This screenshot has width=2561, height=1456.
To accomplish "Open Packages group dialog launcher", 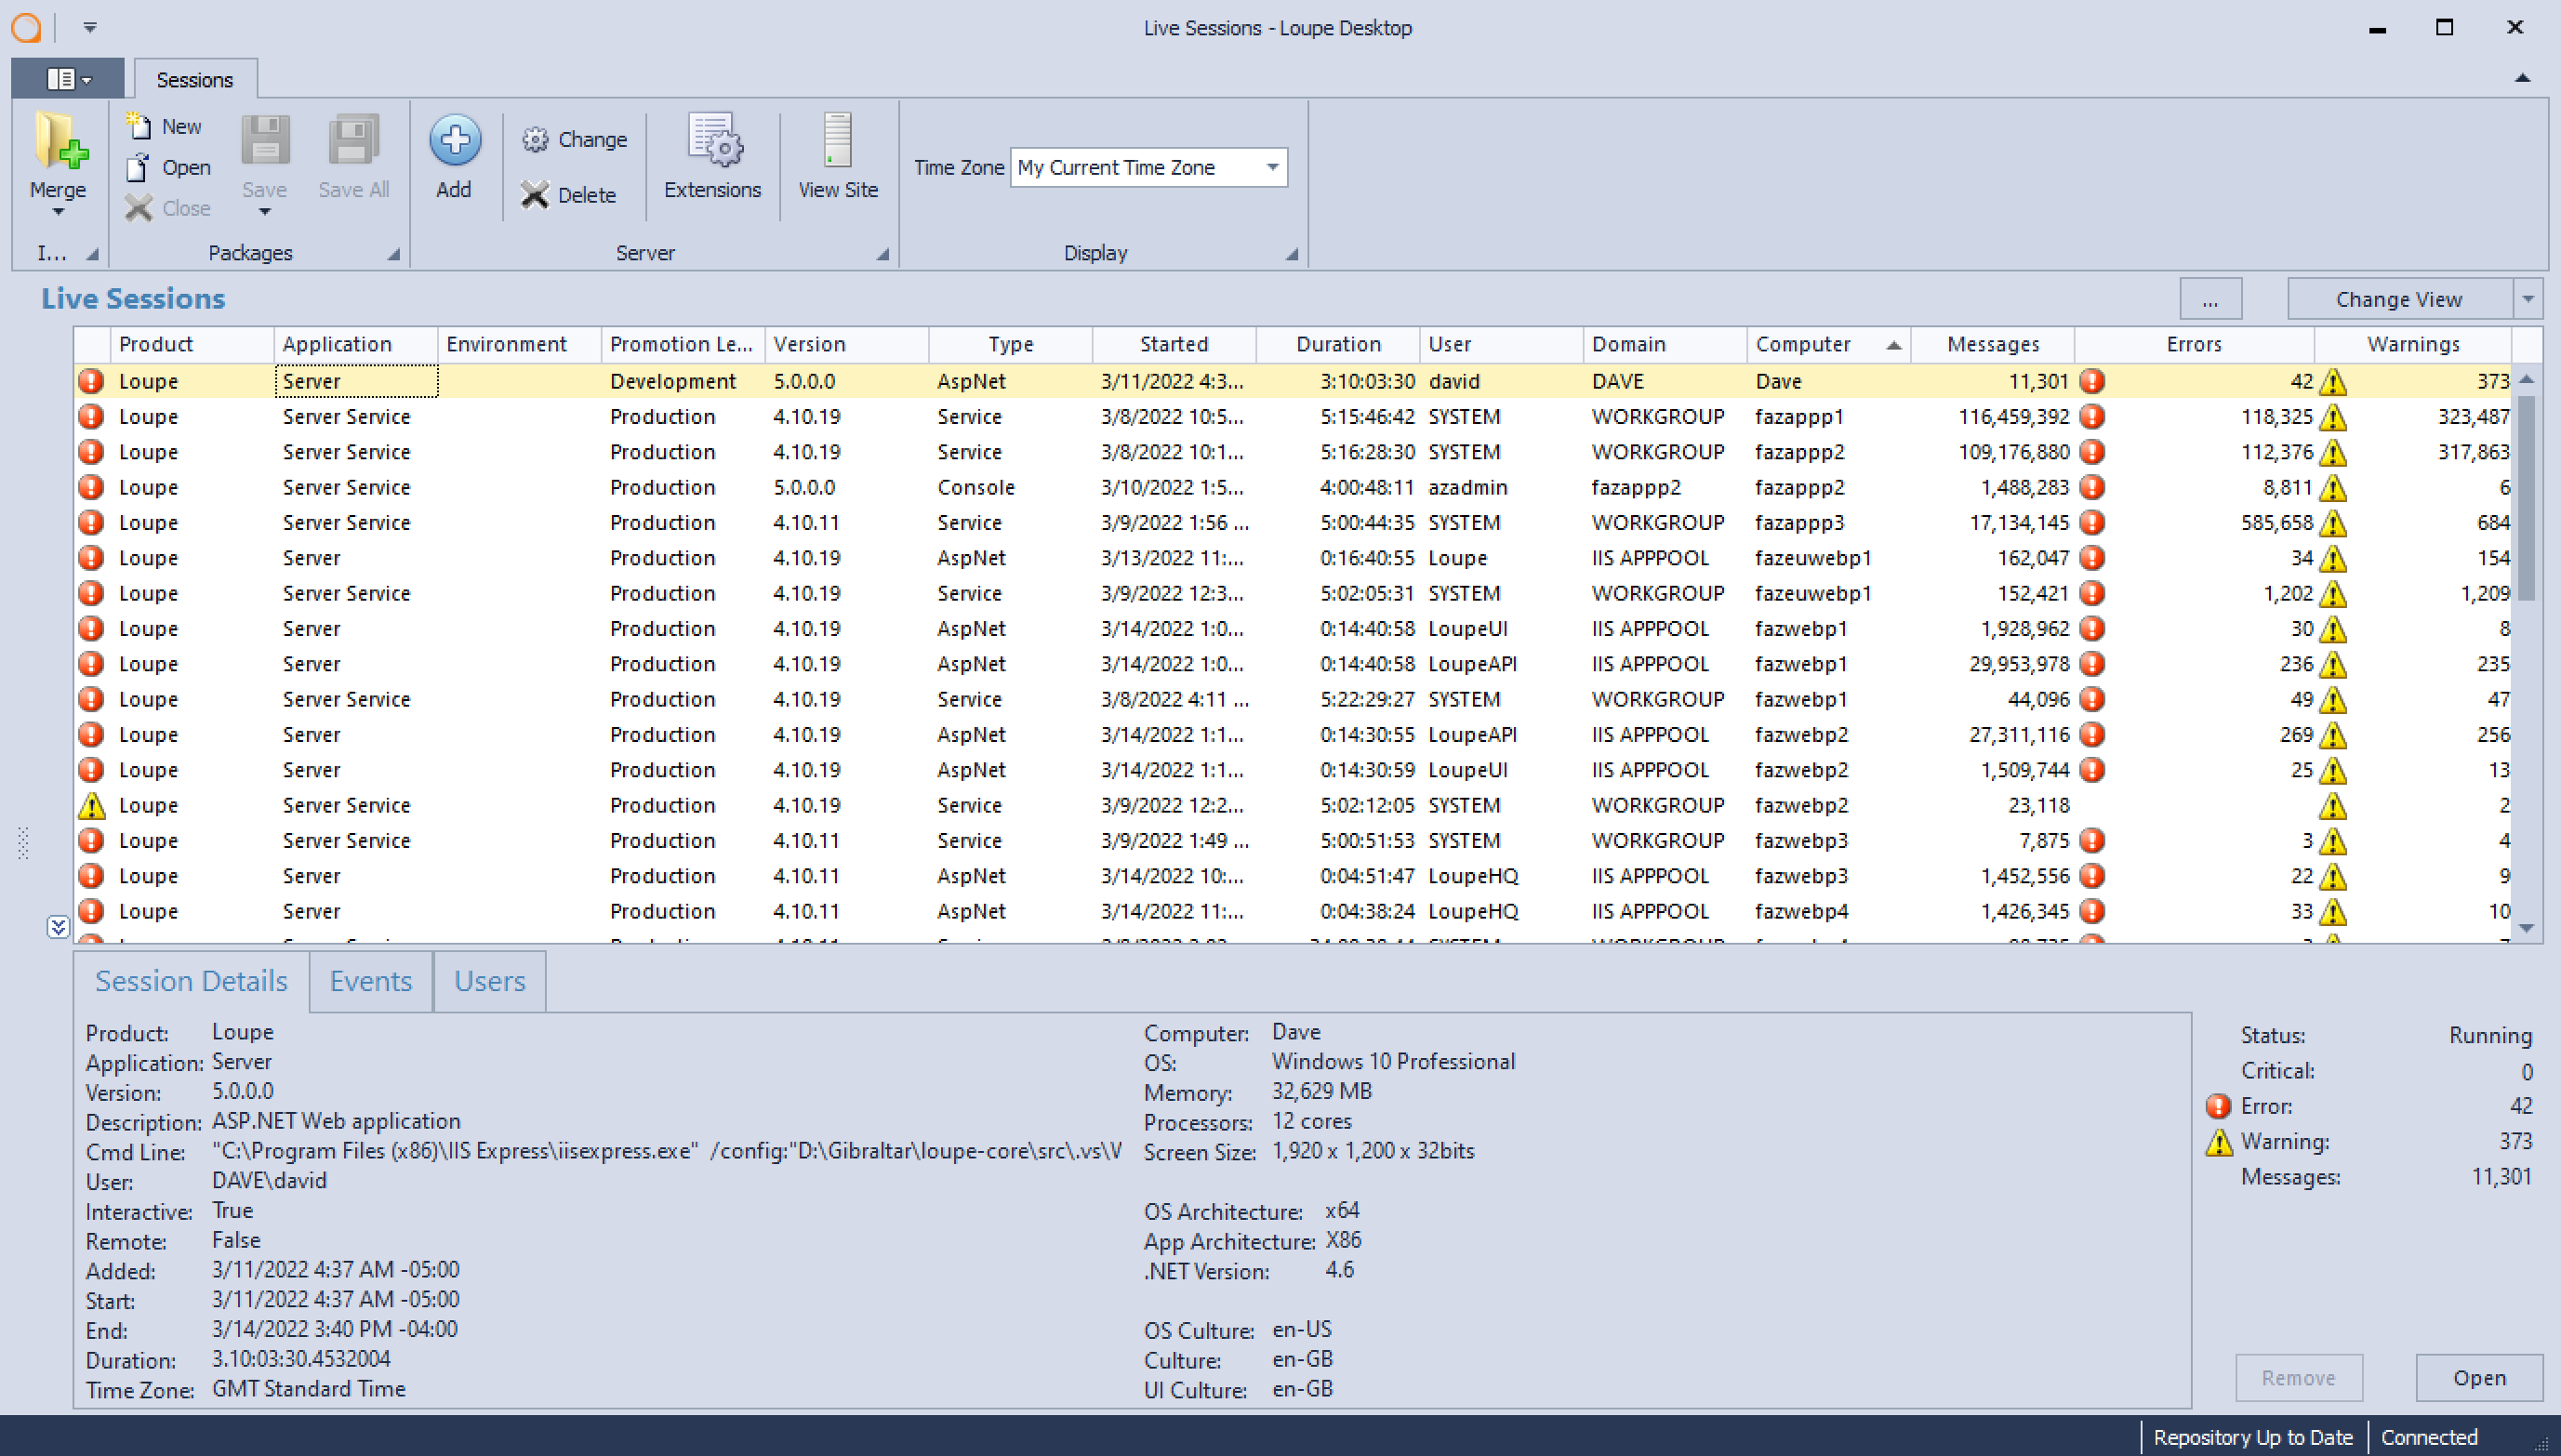I will tap(393, 254).
